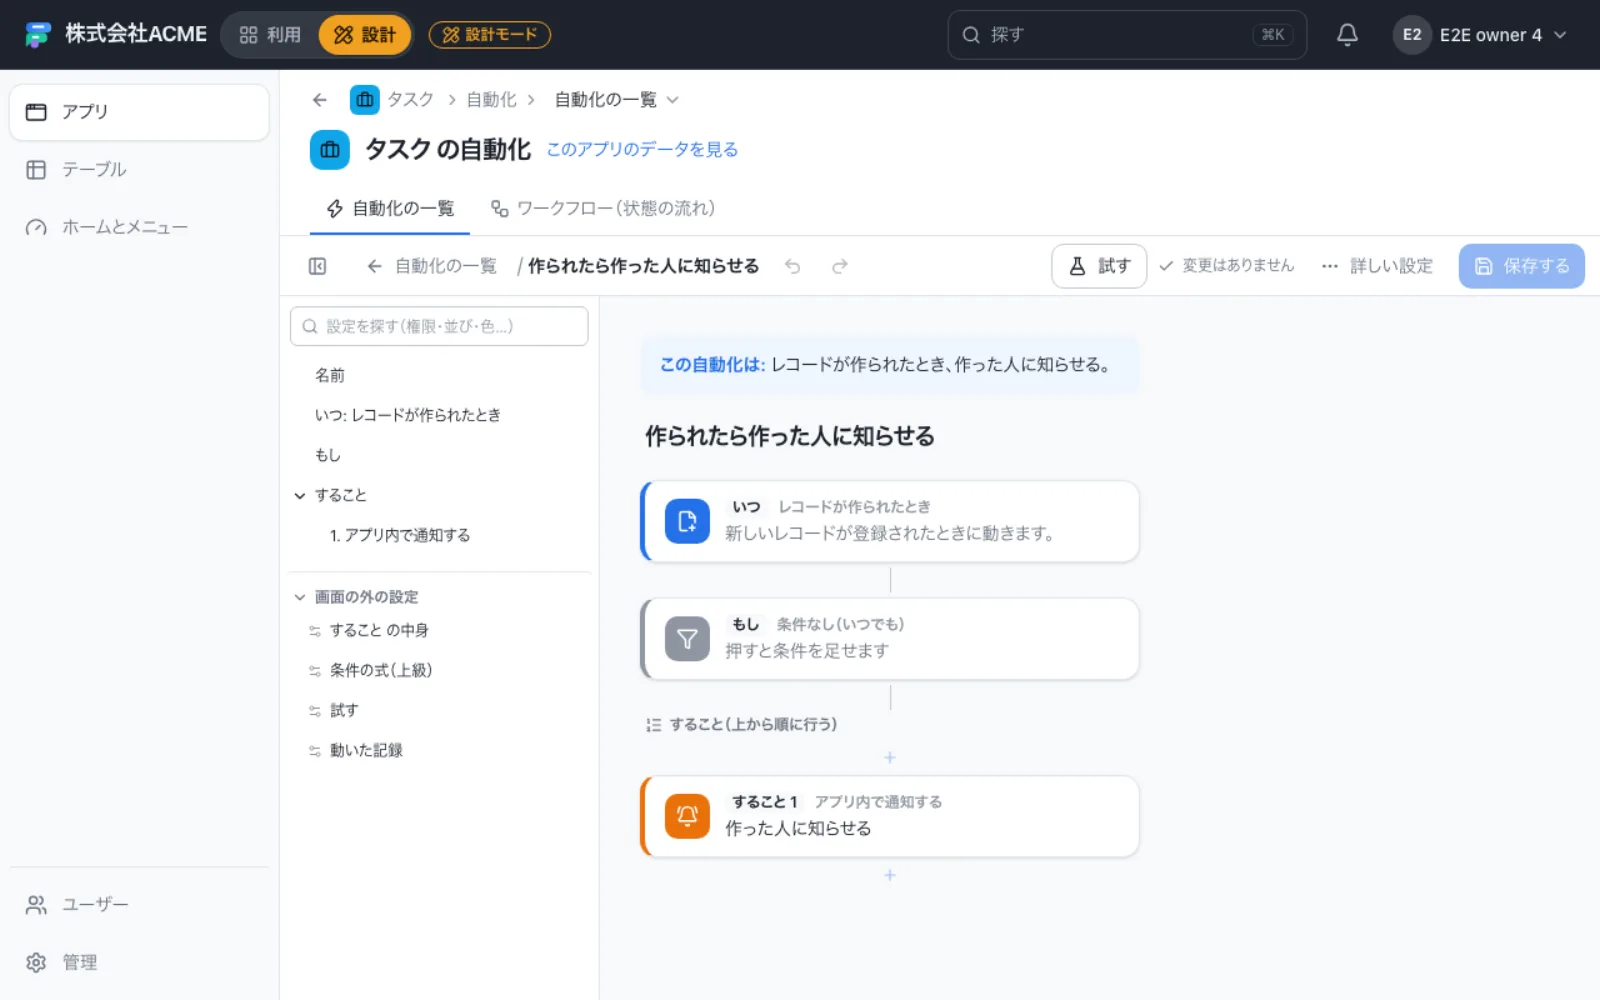The height and width of the screenshot is (1000, 1600).
Task: Click the 設計モード badge
Action: [x=490, y=35]
